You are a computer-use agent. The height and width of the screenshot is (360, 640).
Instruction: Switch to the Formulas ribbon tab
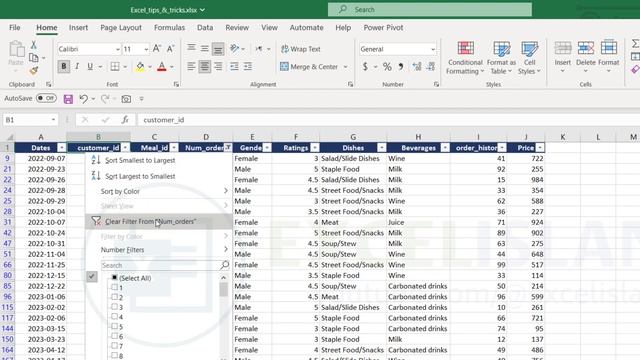(x=169, y=28)
